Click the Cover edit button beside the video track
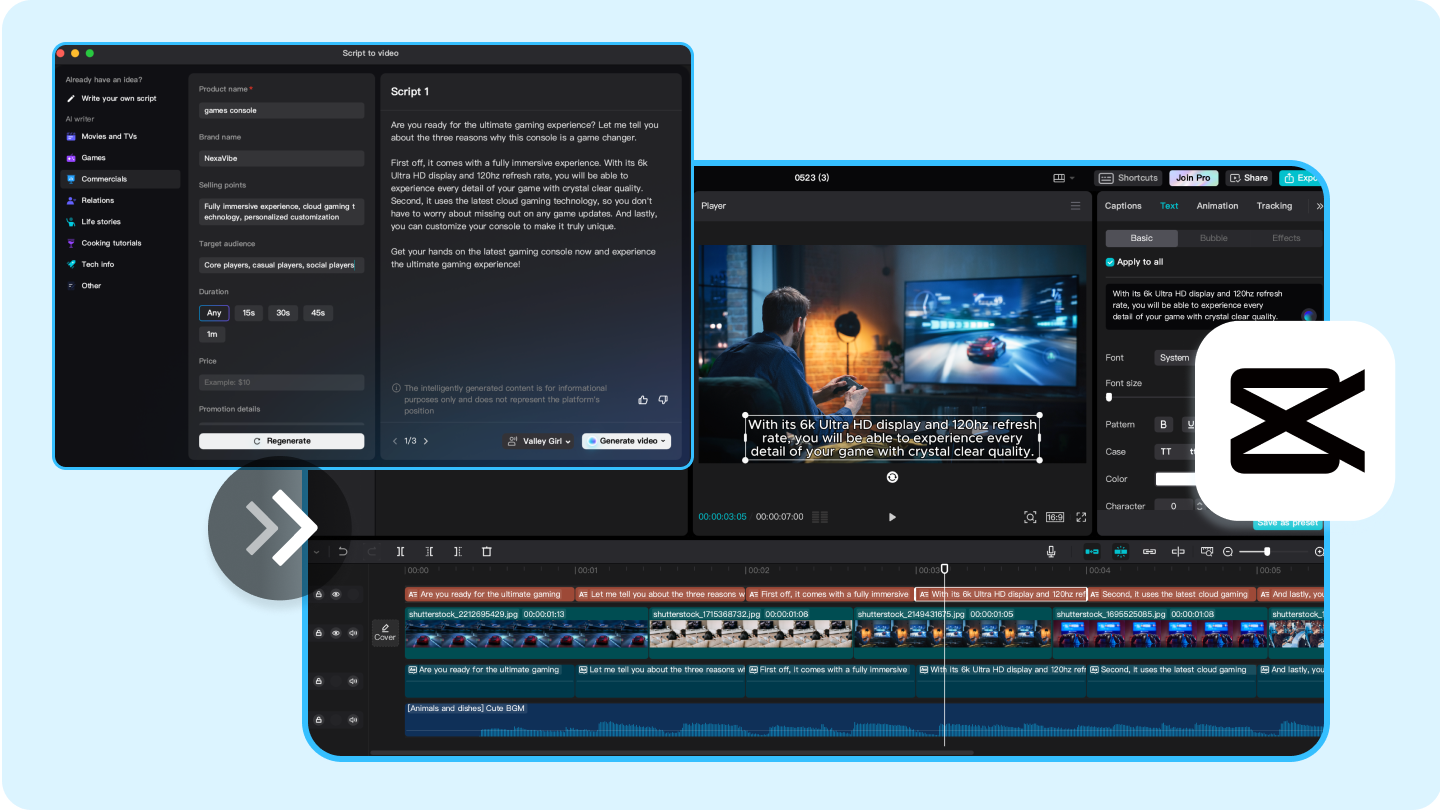This screenshot has height=810, width=1440. click(x=385, y=632)
